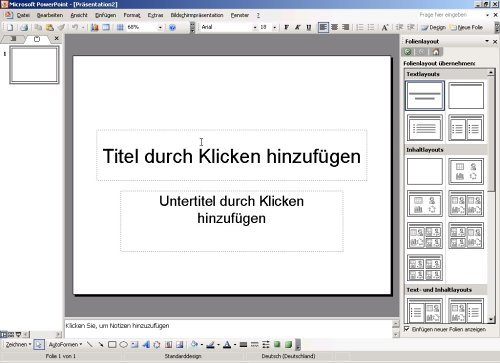
Task: Open zoom percentage dropdown
Action: pos(160,28)
